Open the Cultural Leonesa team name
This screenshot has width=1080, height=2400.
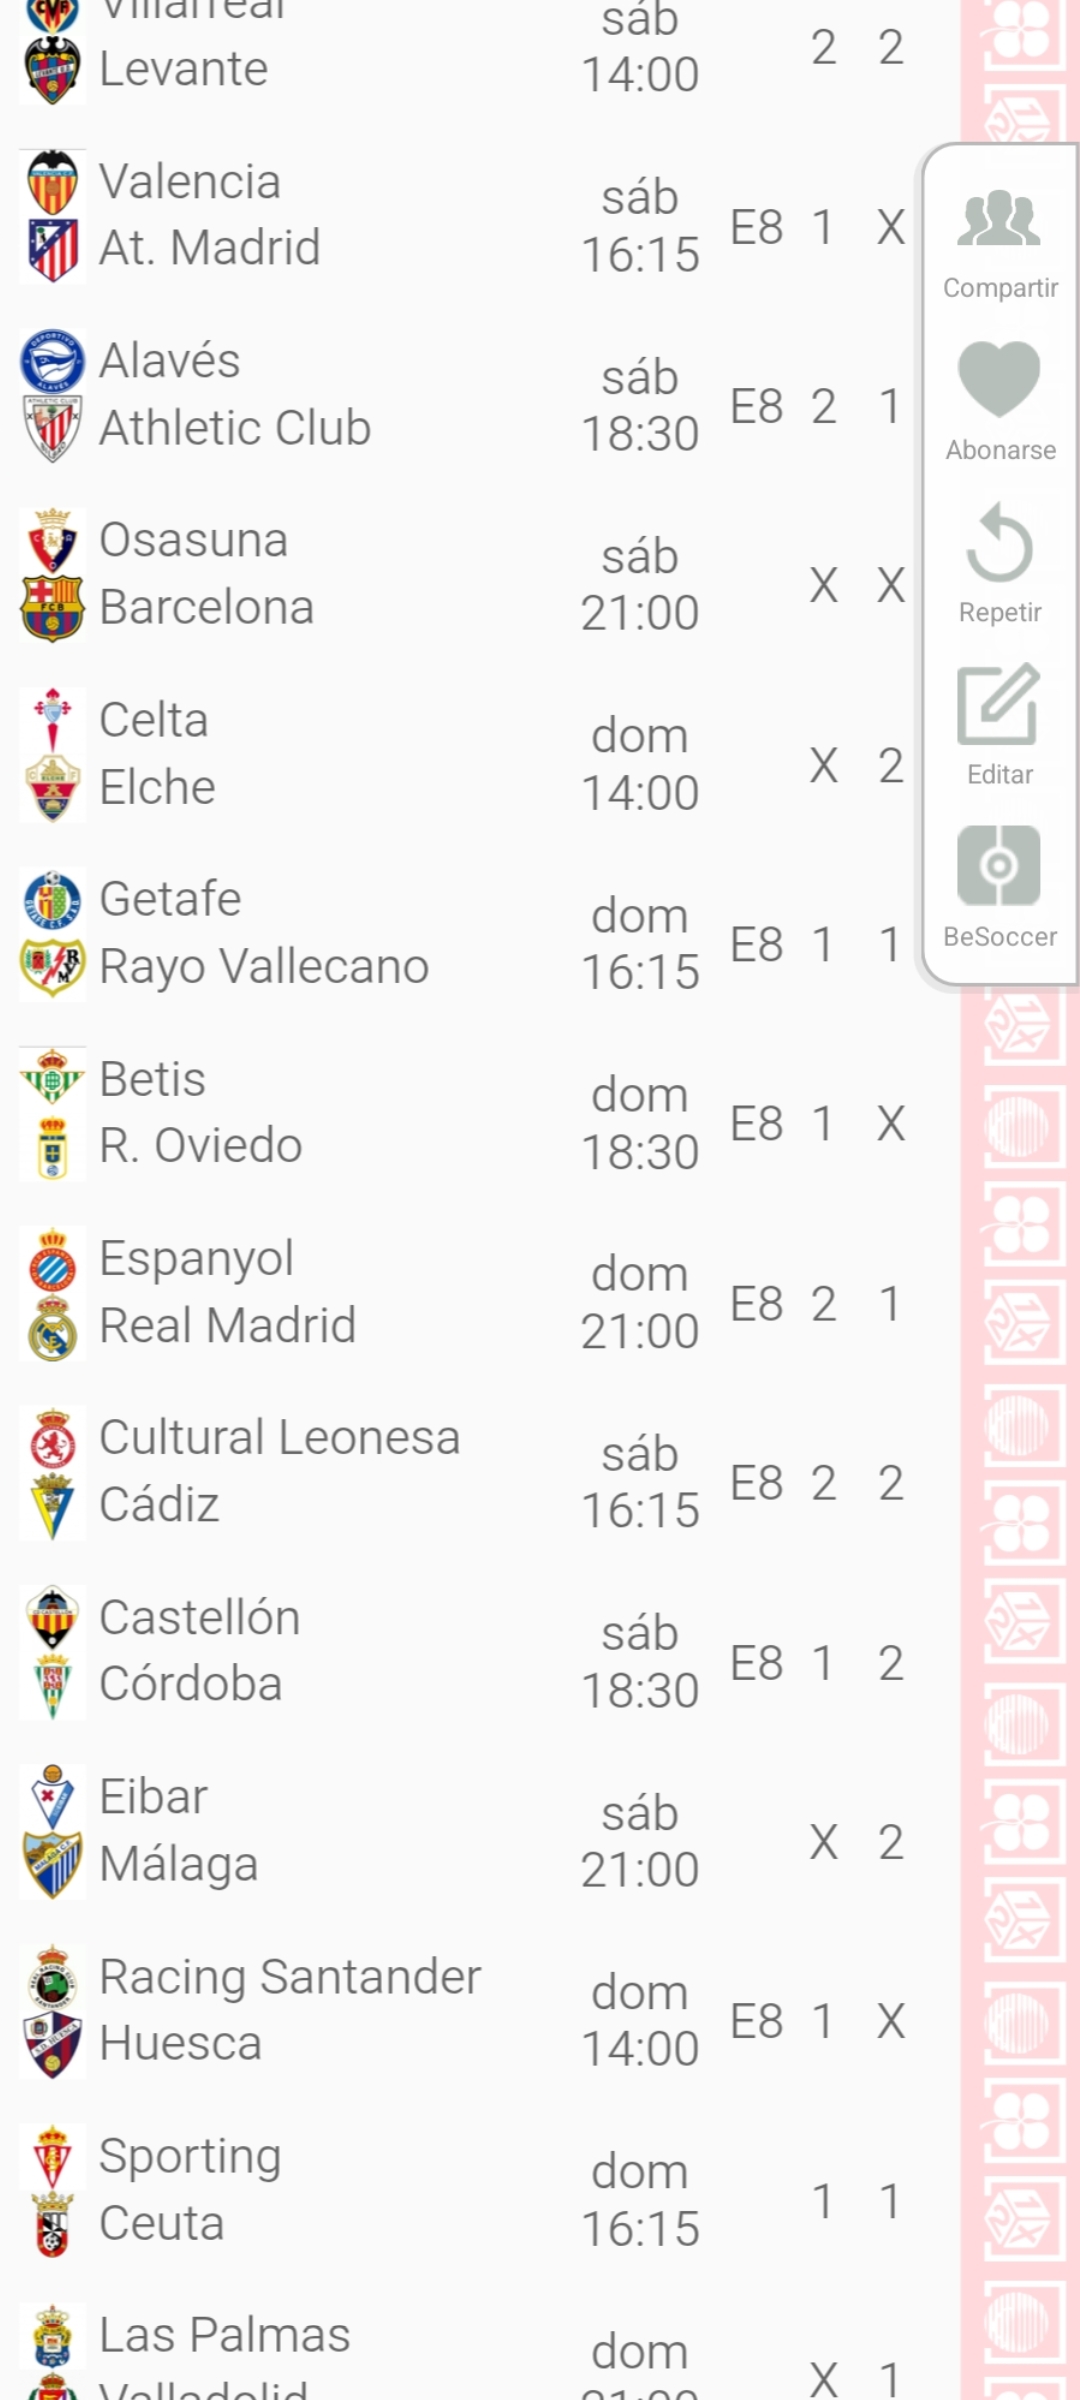click(280, 1438)
